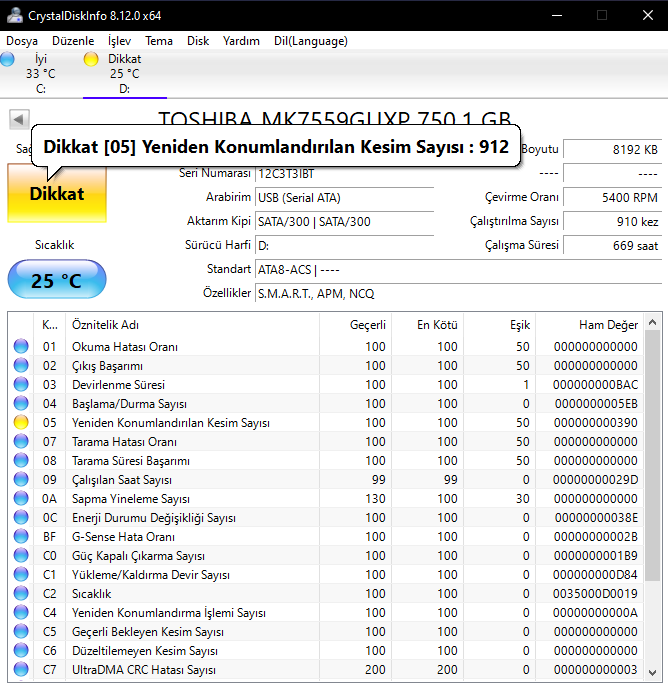Click blue status icon of Sıcaklık row
Image resolution: width=668 pixels, height=685 pixels.
(21, 594)
